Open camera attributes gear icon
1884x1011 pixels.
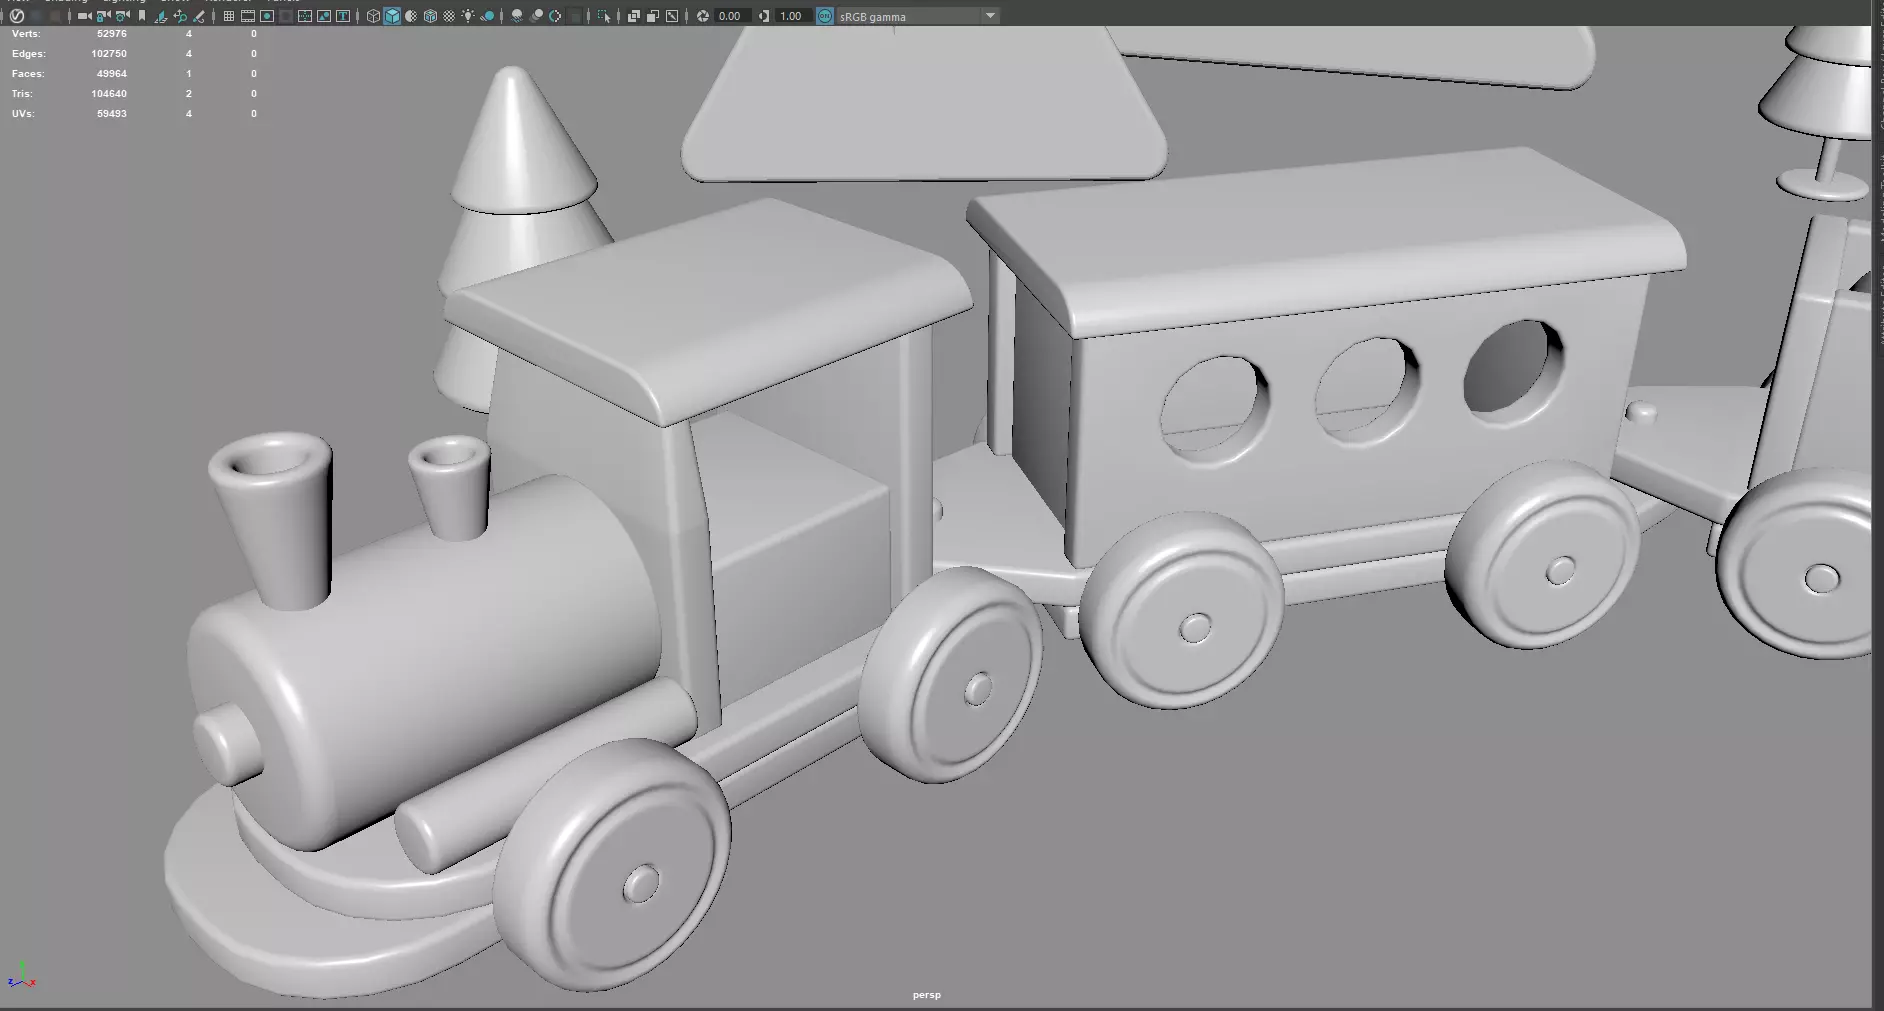(122, 16)
